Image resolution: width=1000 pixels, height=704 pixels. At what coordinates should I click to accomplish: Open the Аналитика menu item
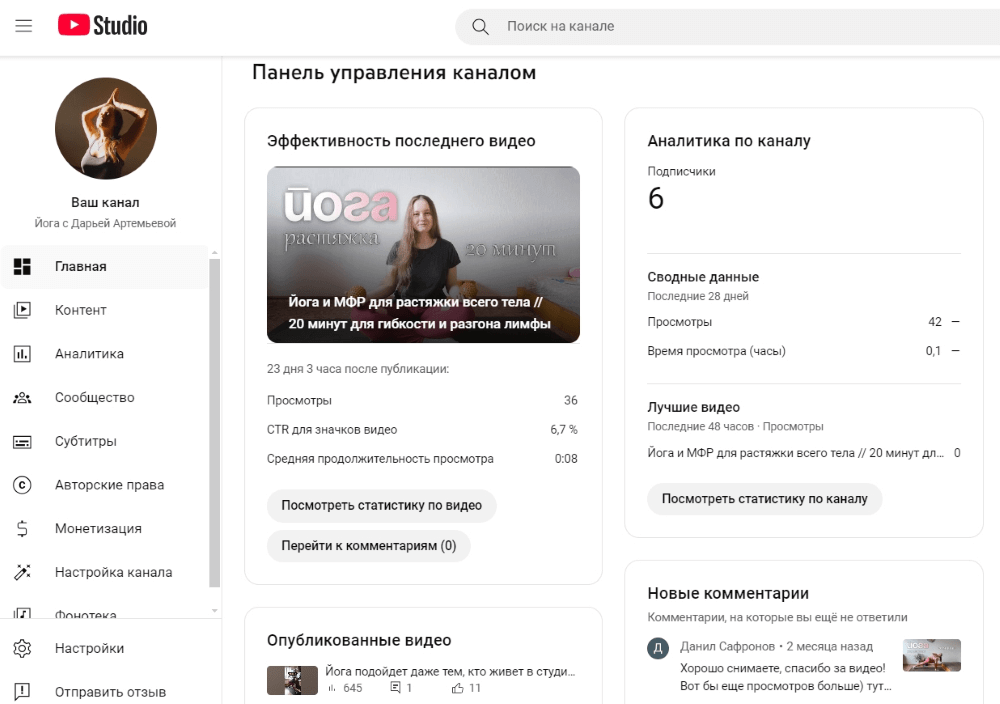coord(105,354)
